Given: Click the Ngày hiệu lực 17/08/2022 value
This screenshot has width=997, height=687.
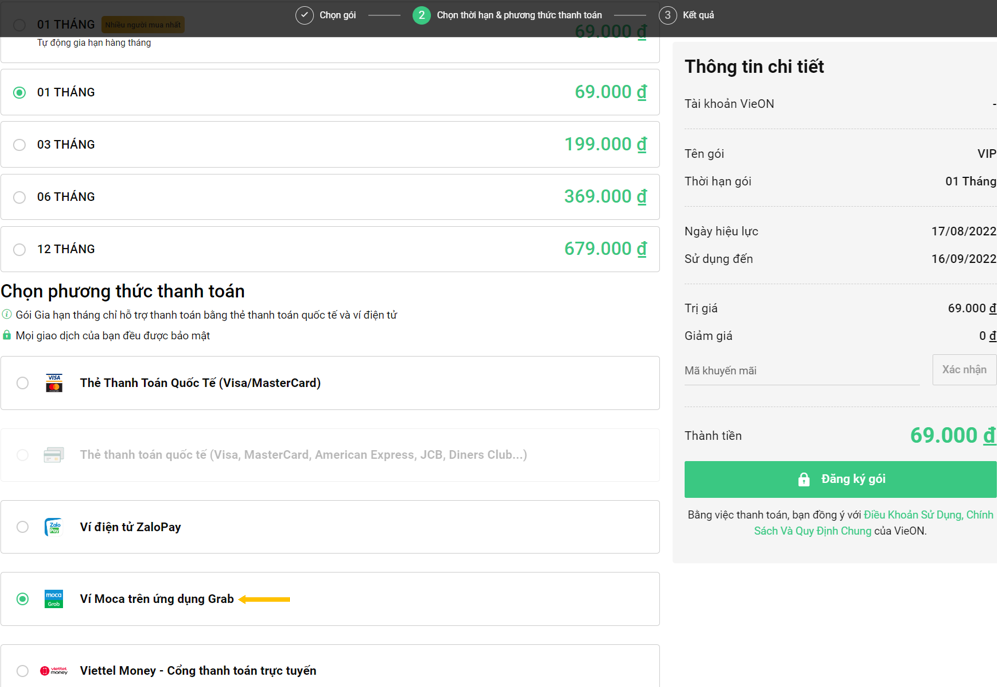Looking at the screenshot, I should (964, 231).
